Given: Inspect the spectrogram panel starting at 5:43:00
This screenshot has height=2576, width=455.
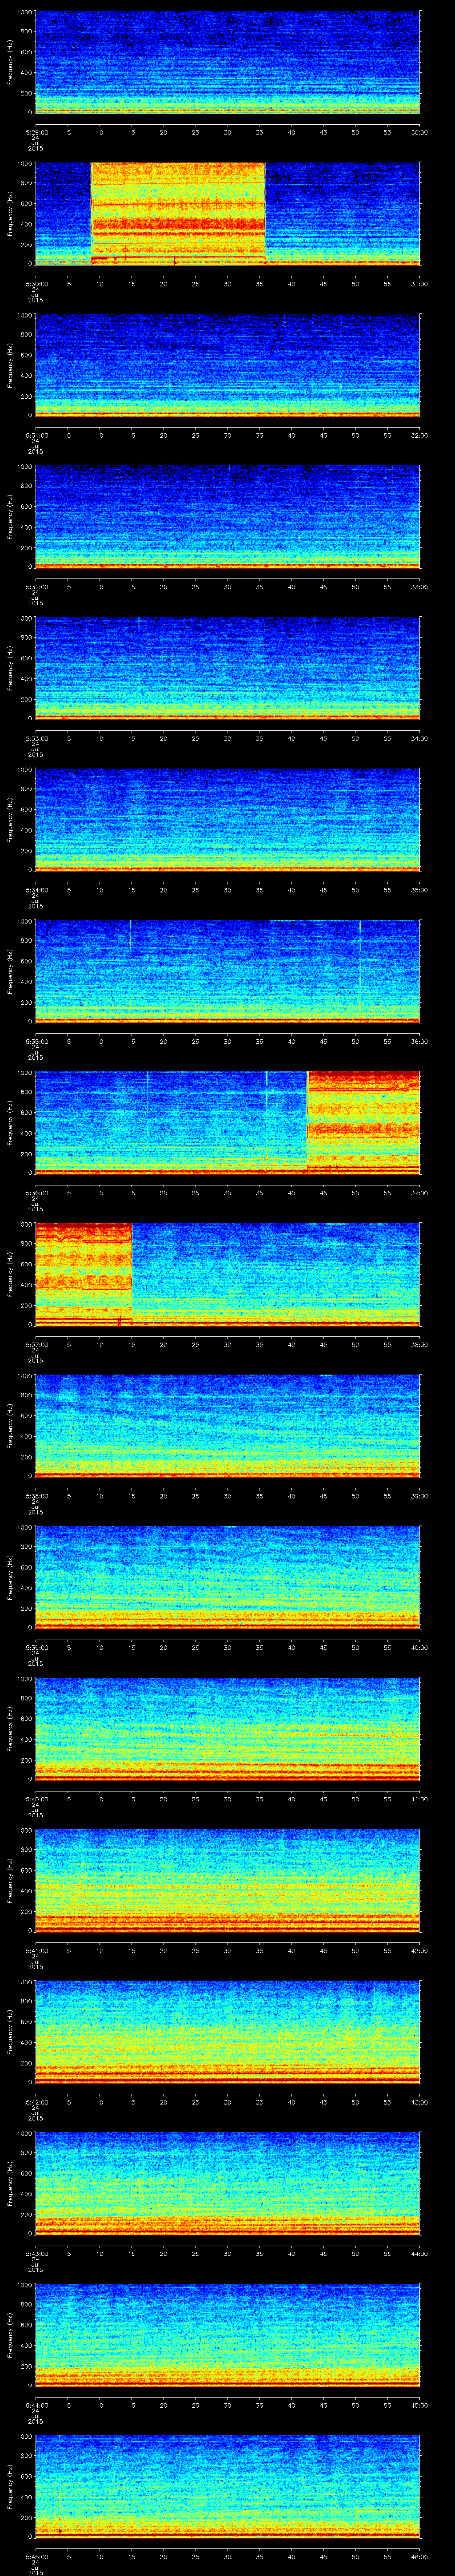Looking at the screenshot, I should click(x=227, y=2183).
